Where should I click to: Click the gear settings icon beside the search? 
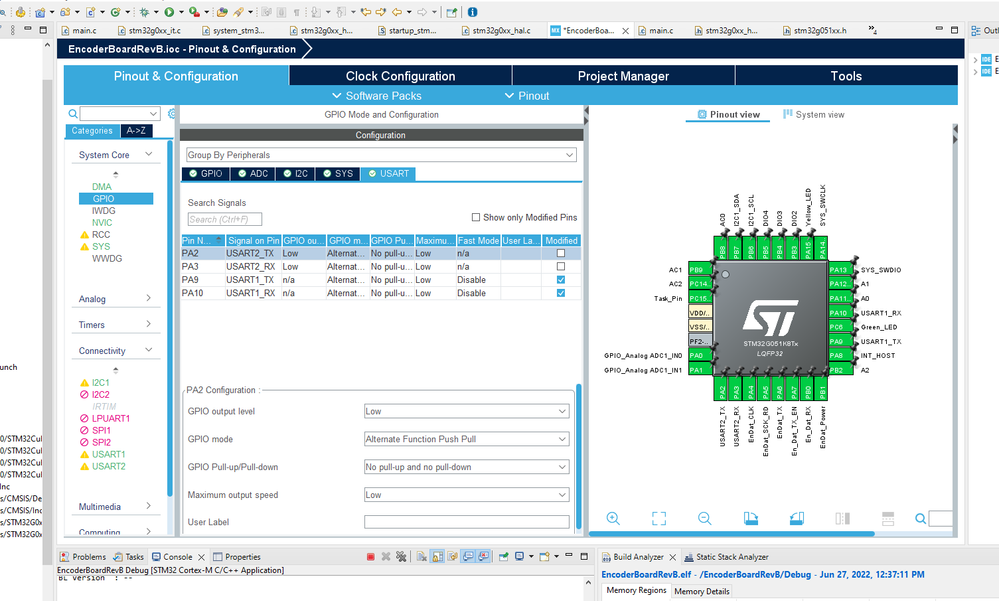pyautogui.click(x=171, y=113)
